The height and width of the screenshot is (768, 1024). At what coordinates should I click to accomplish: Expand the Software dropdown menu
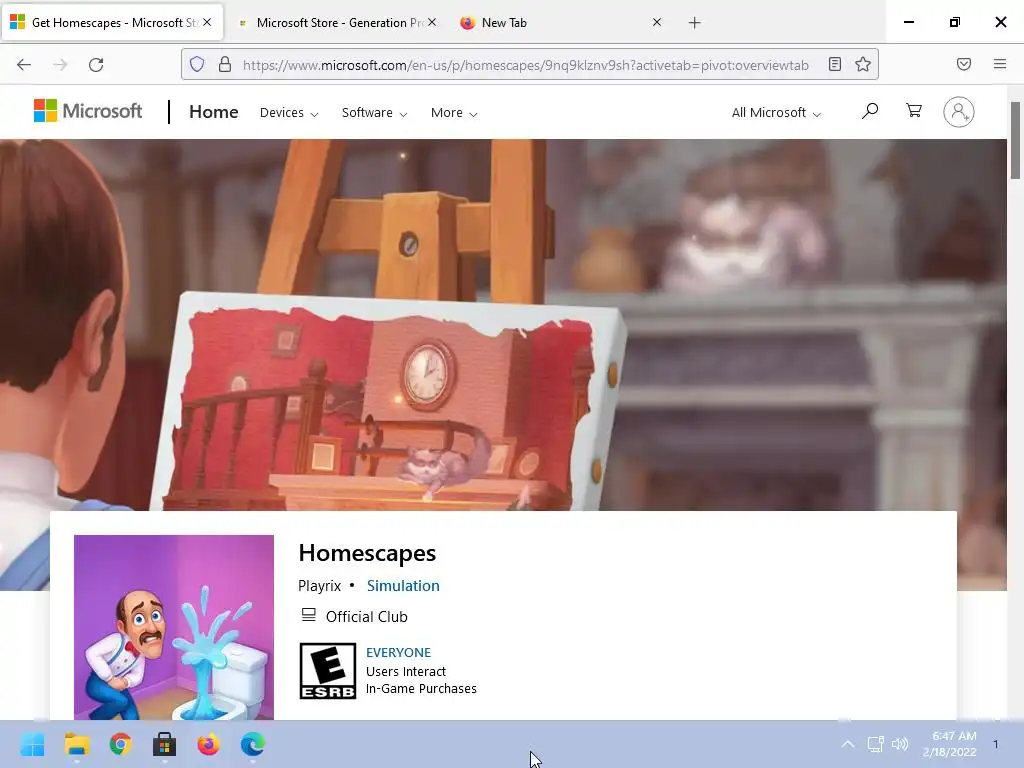click(374, 112)
